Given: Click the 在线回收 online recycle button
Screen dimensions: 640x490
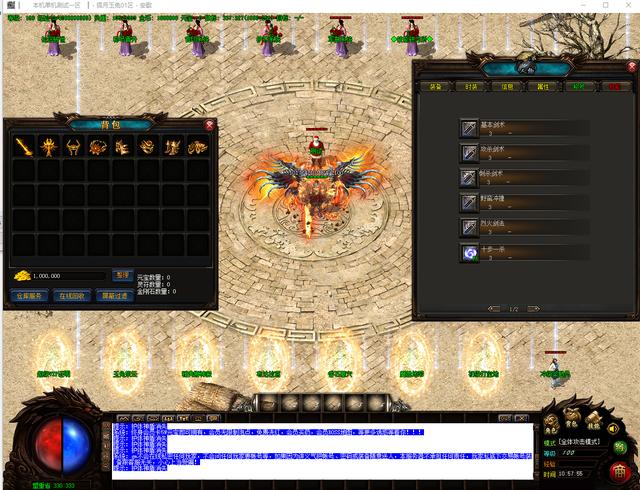Looking at the screenshot, I should pyautogui.click(x=72, y=296).
